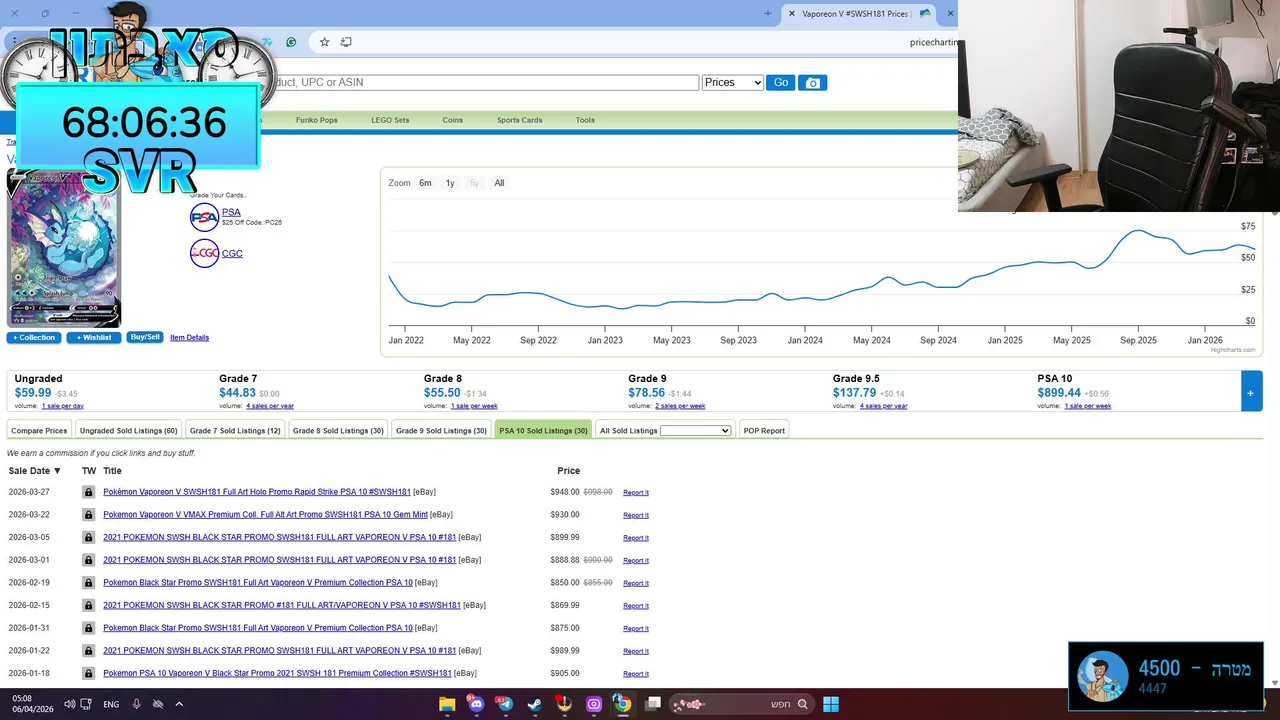Open a new browser tab with plus icon

coord(768,14)
